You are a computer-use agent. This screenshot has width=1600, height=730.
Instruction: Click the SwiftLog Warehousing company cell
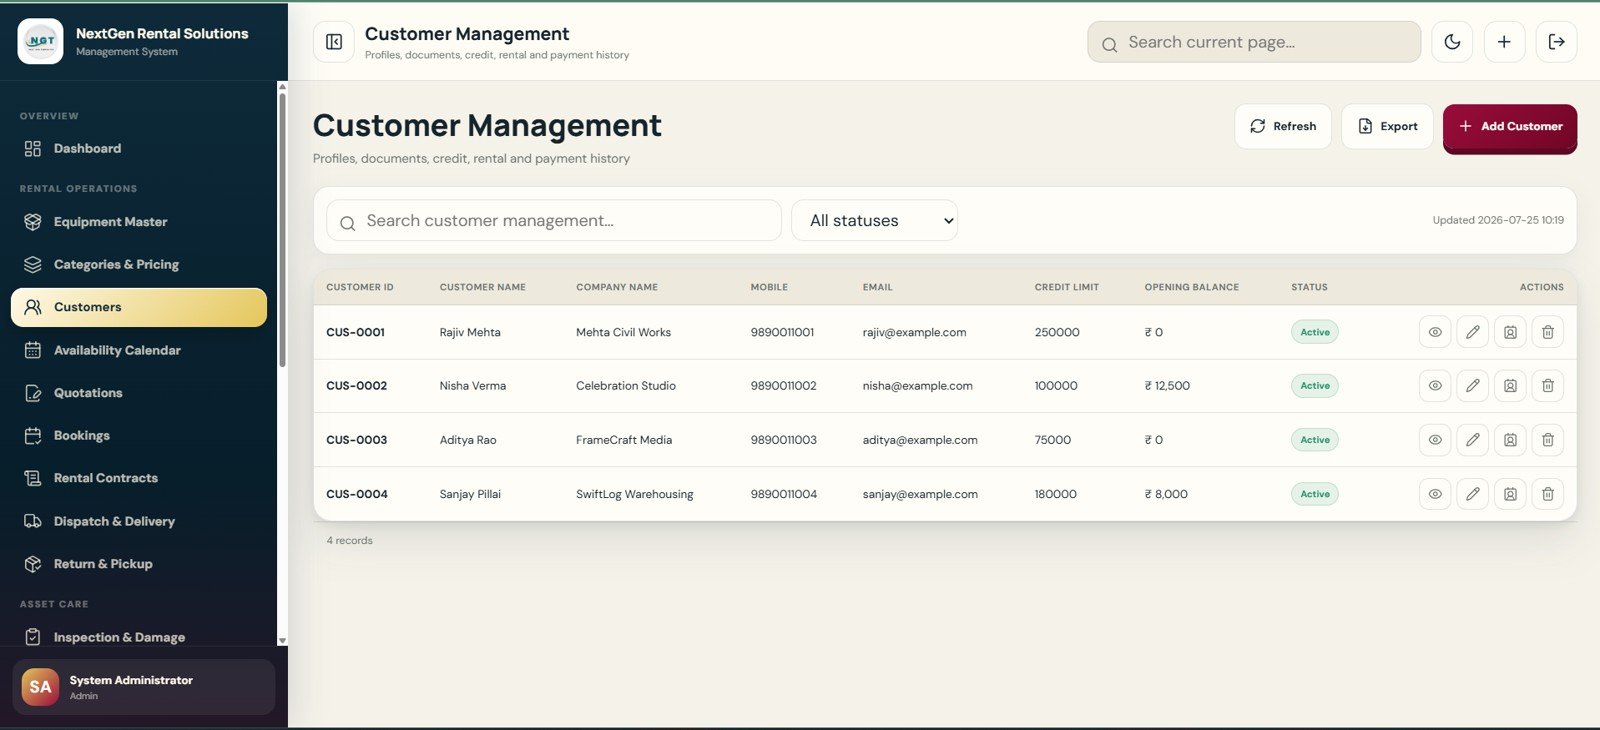click(635, 494)
